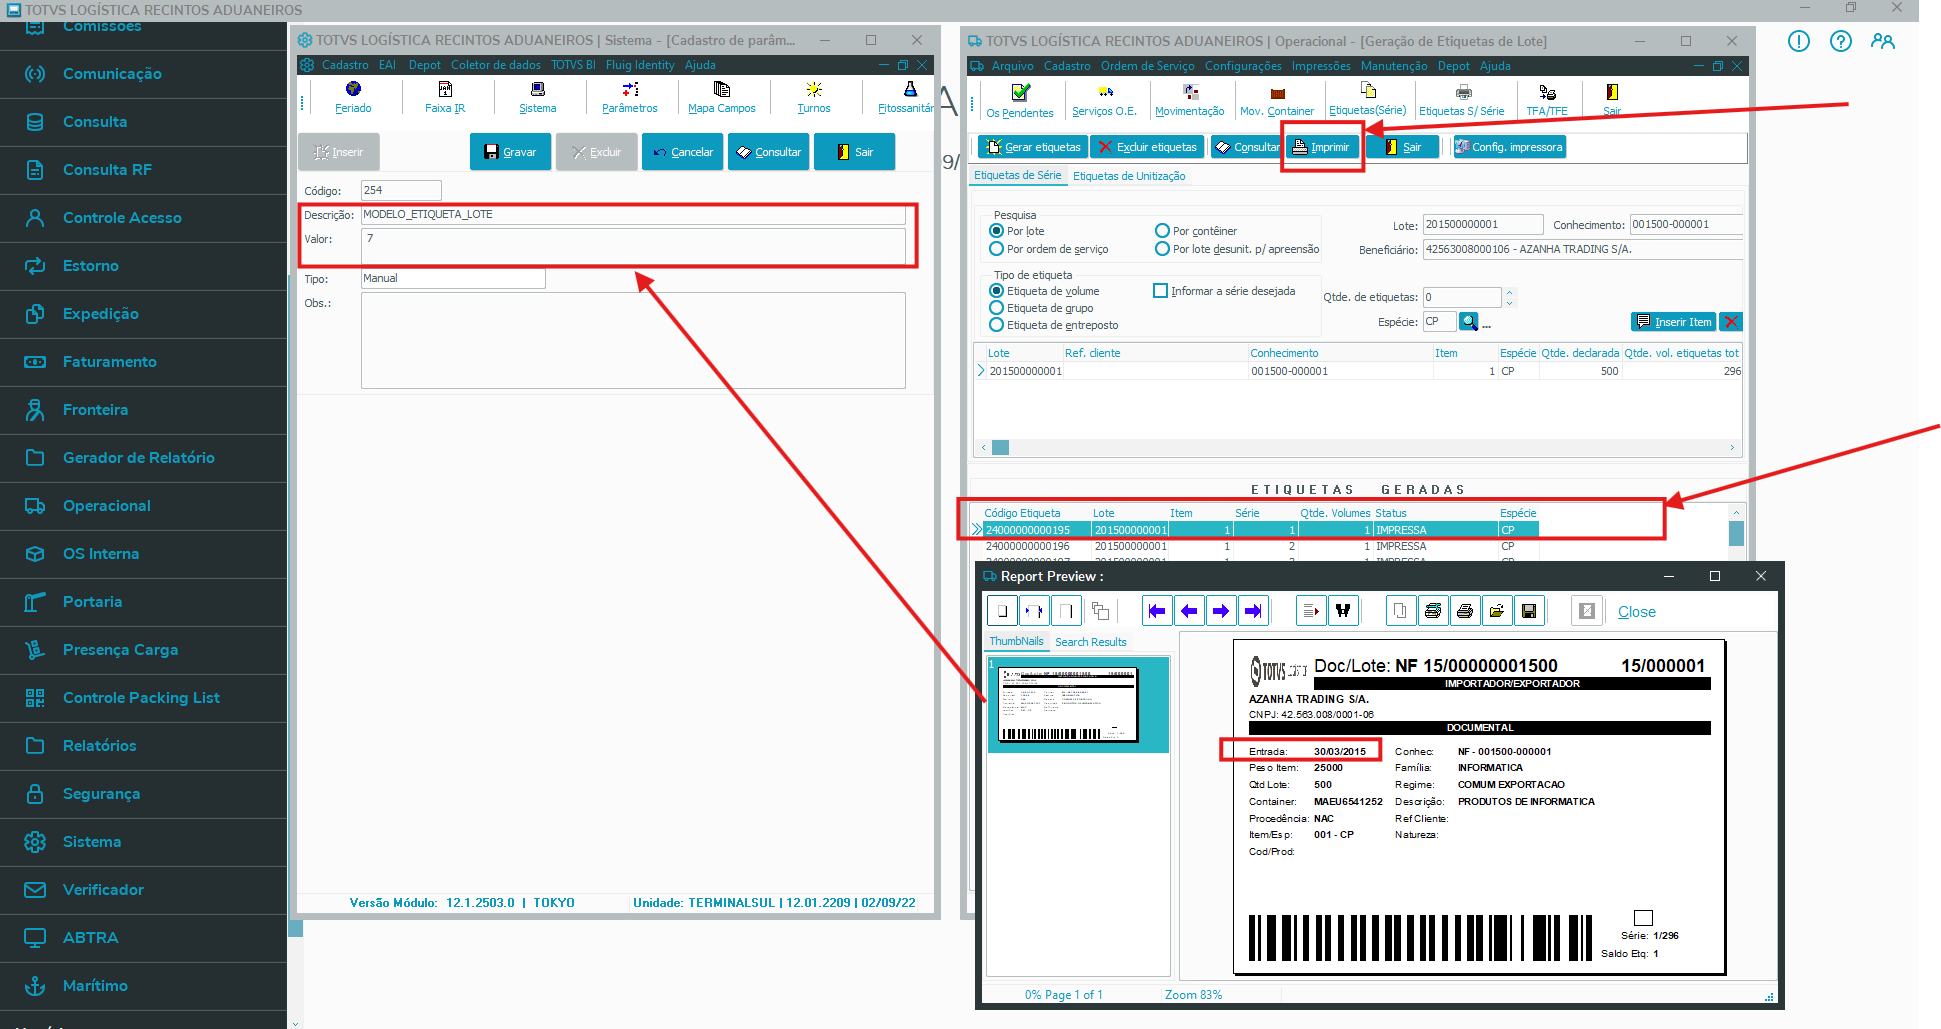Click the binoculars search icon in Report Preview
The image size is (1941, 1029).
pyautogui.click(x=1343, y=611)
